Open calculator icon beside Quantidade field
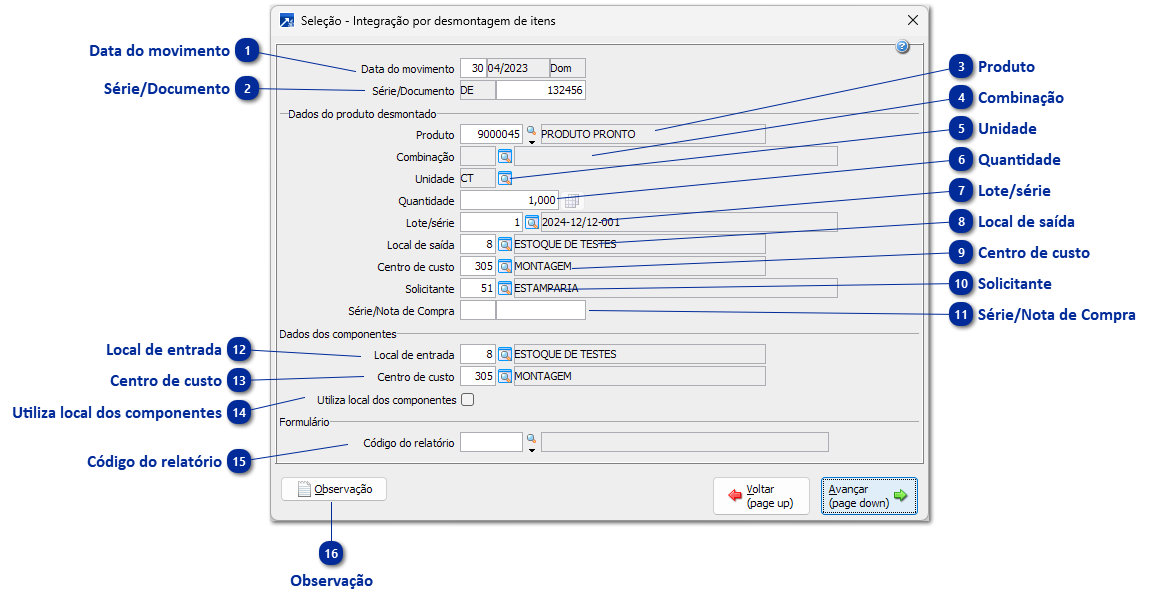The image size is (1152, 607). click(572, 201)
